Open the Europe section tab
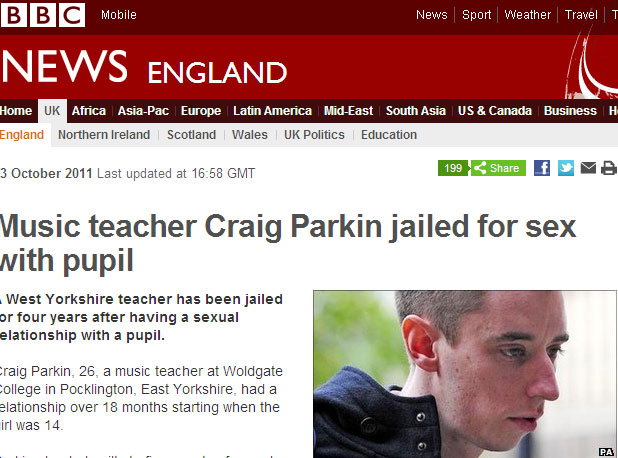Image resolution: width=618 pixels, height=458 pixels. coord(201,111)
